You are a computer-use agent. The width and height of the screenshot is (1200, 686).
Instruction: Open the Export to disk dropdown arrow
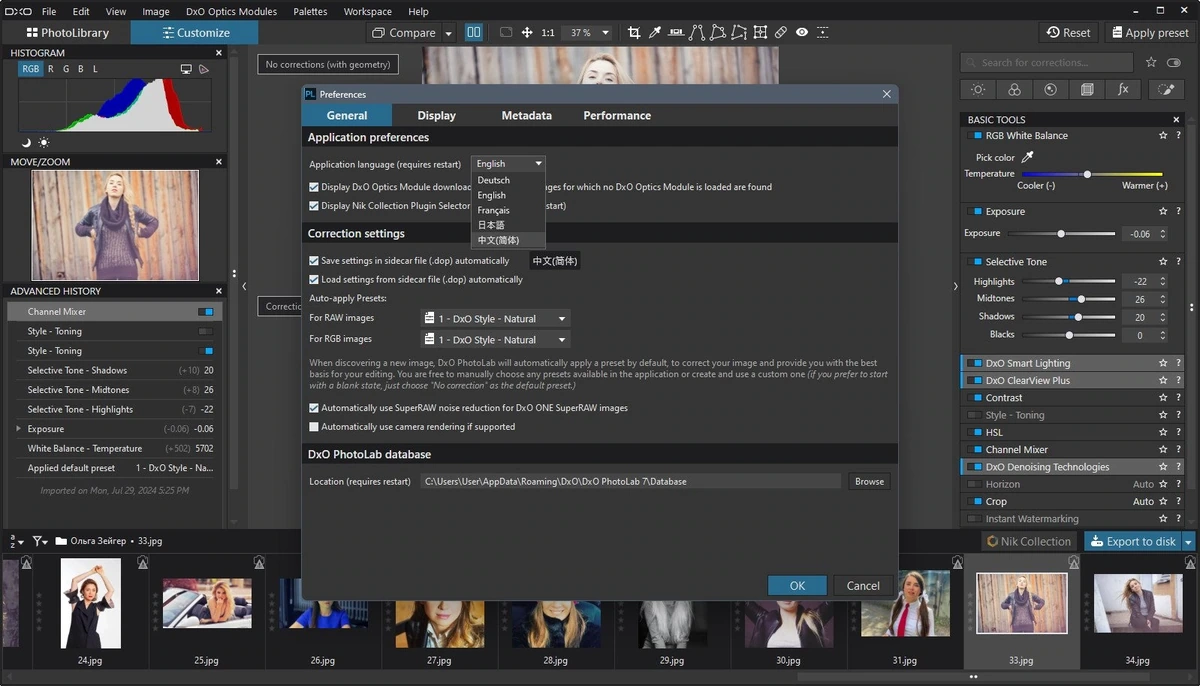pyautogui.click(x=1189, y=541)
